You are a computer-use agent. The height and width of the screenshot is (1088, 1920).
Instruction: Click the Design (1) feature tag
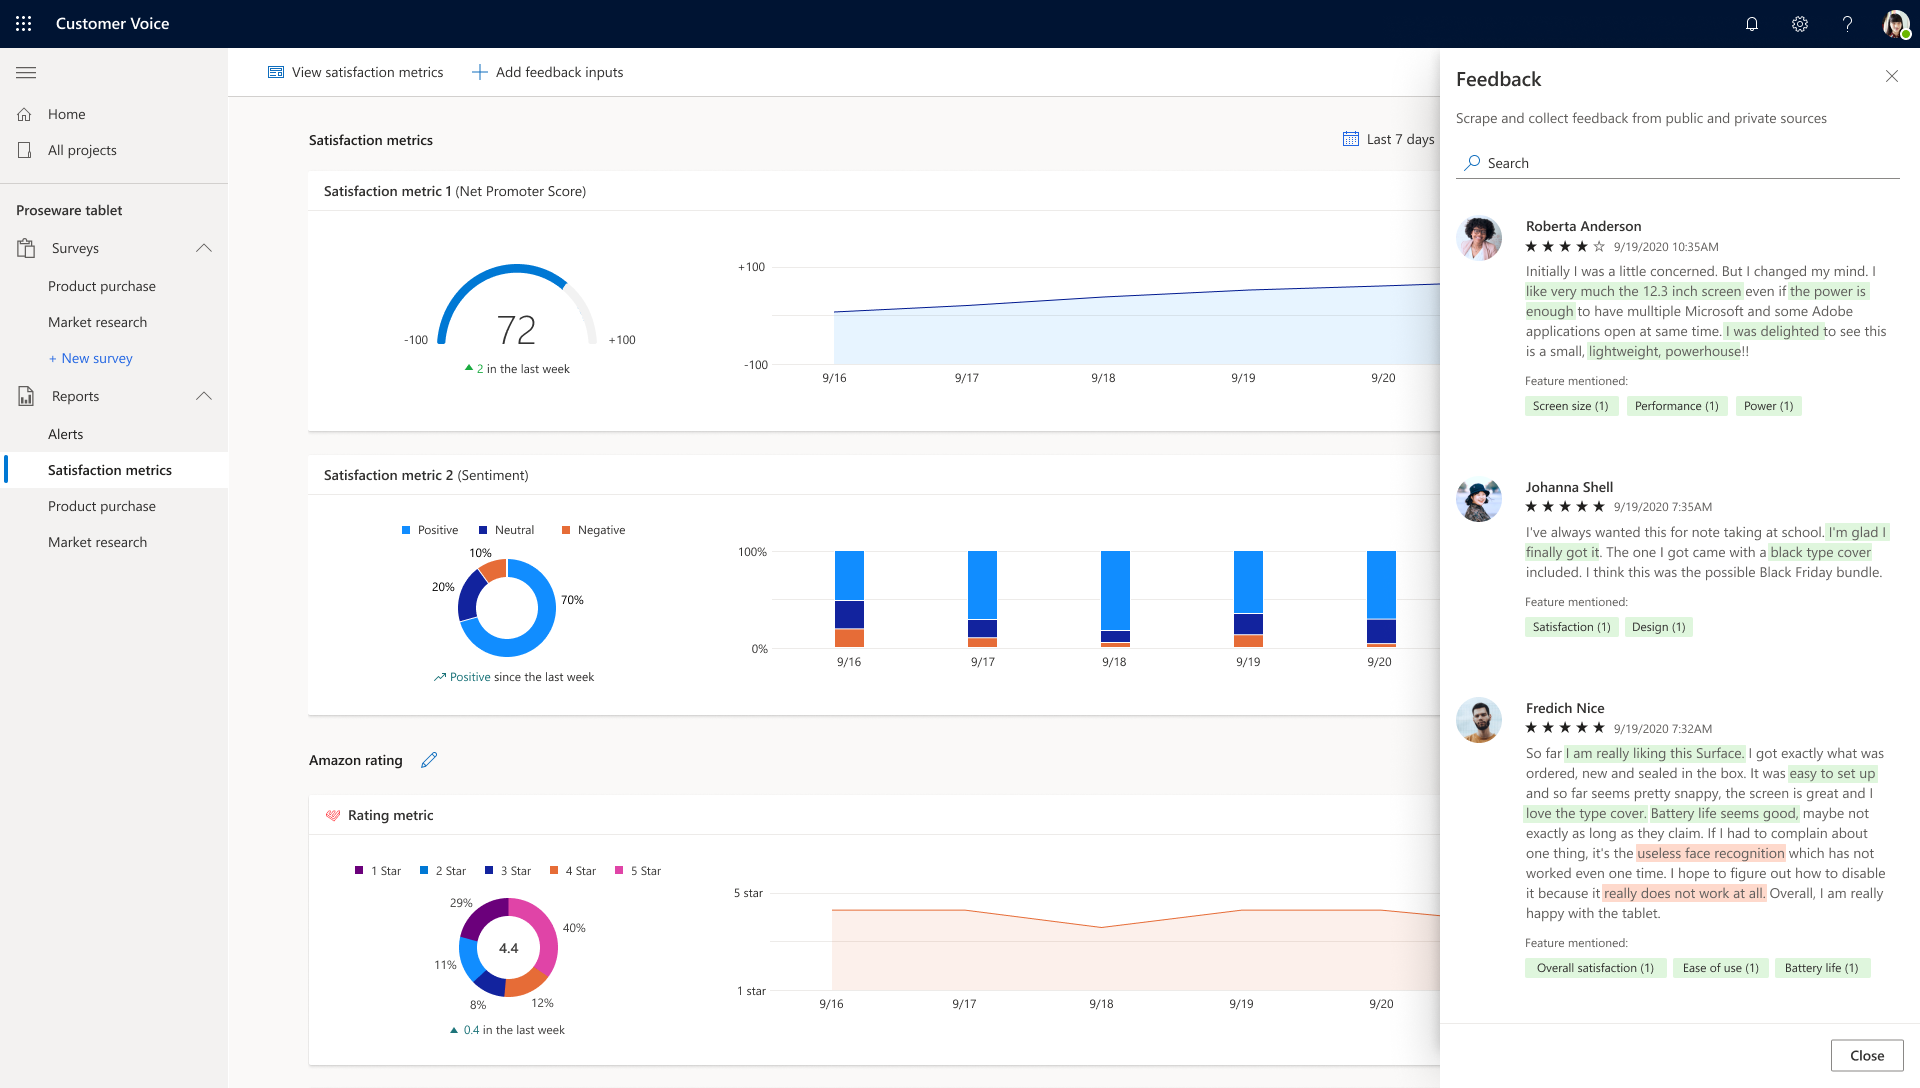(1658, 627)
